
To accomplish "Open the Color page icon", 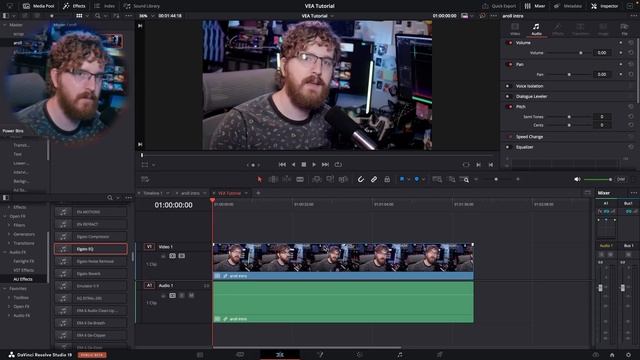I will click(360, 355).
